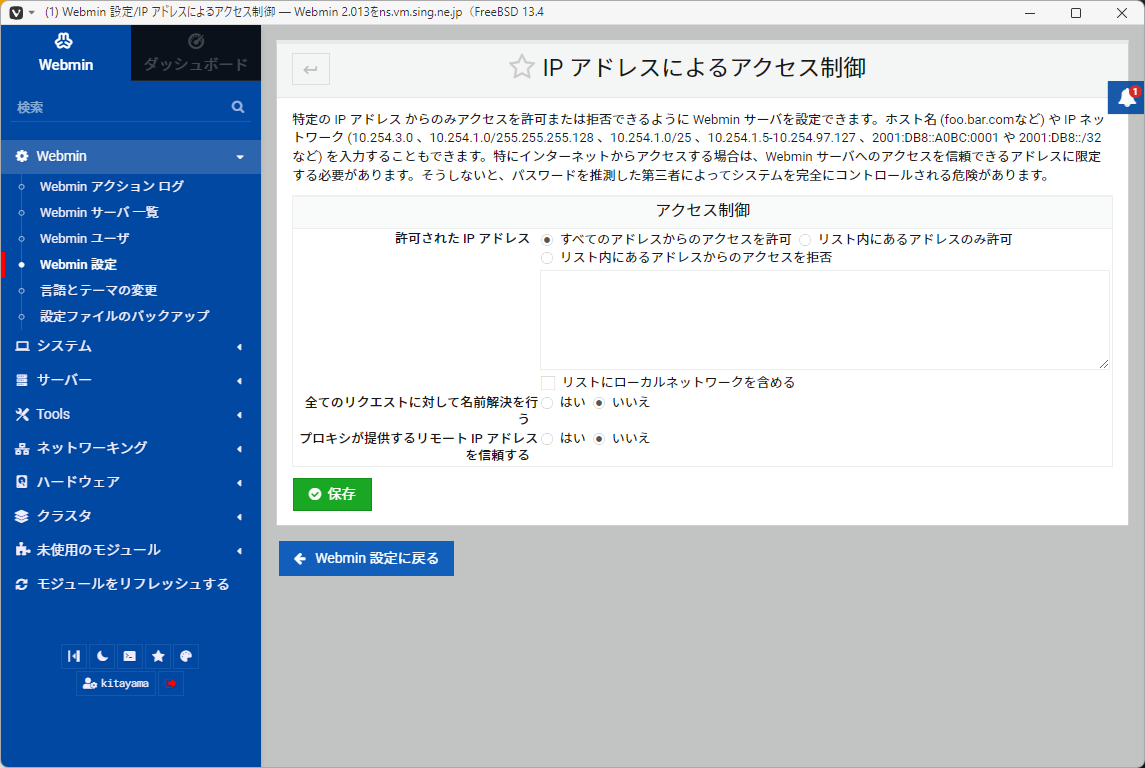The height and width of the screenshot is (768, 1145).
Task: Click the クラスタ layers icon
Action: [x=22, y=516]
